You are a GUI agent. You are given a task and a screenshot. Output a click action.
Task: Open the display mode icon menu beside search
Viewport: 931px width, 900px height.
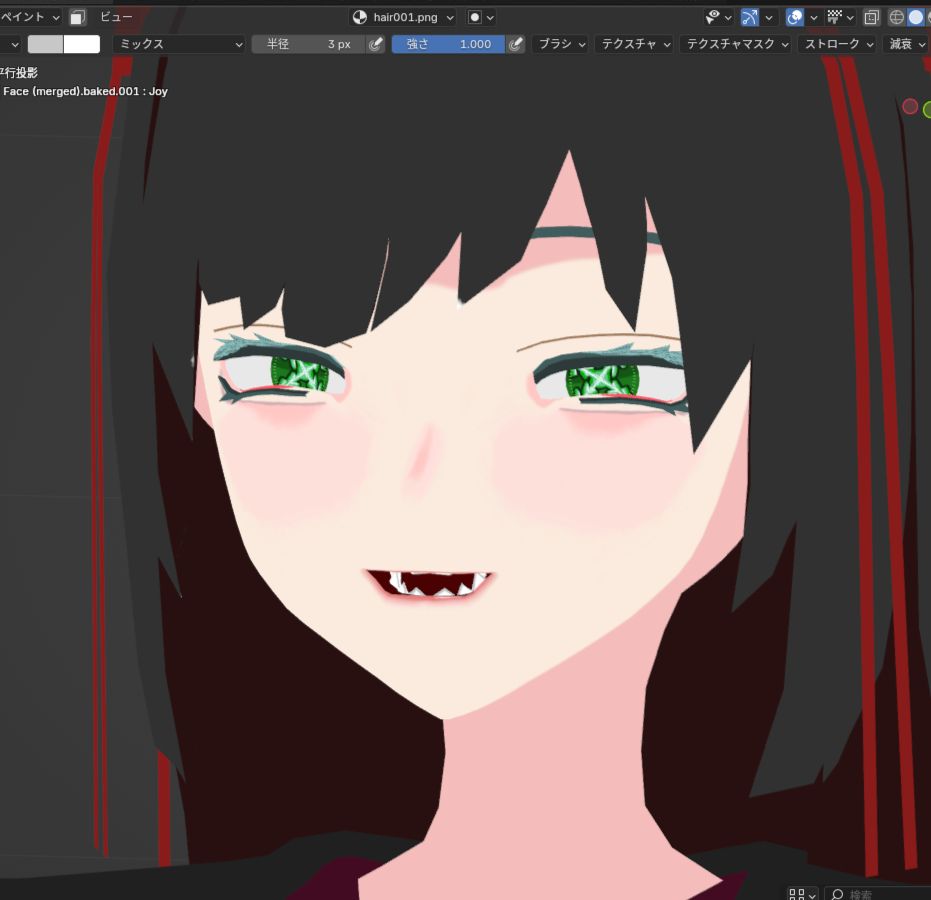pyautogui.click(x=802, y=893)
